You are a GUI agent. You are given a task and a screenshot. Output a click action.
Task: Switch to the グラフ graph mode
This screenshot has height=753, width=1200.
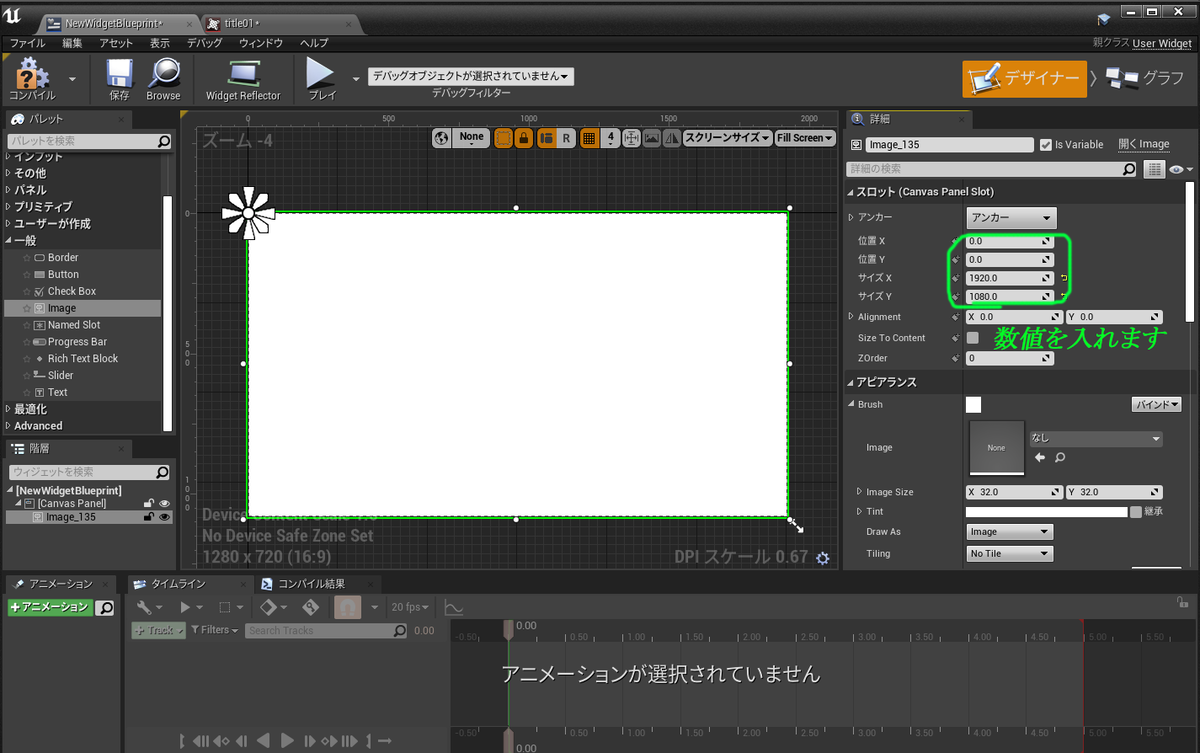[1145, 78]
